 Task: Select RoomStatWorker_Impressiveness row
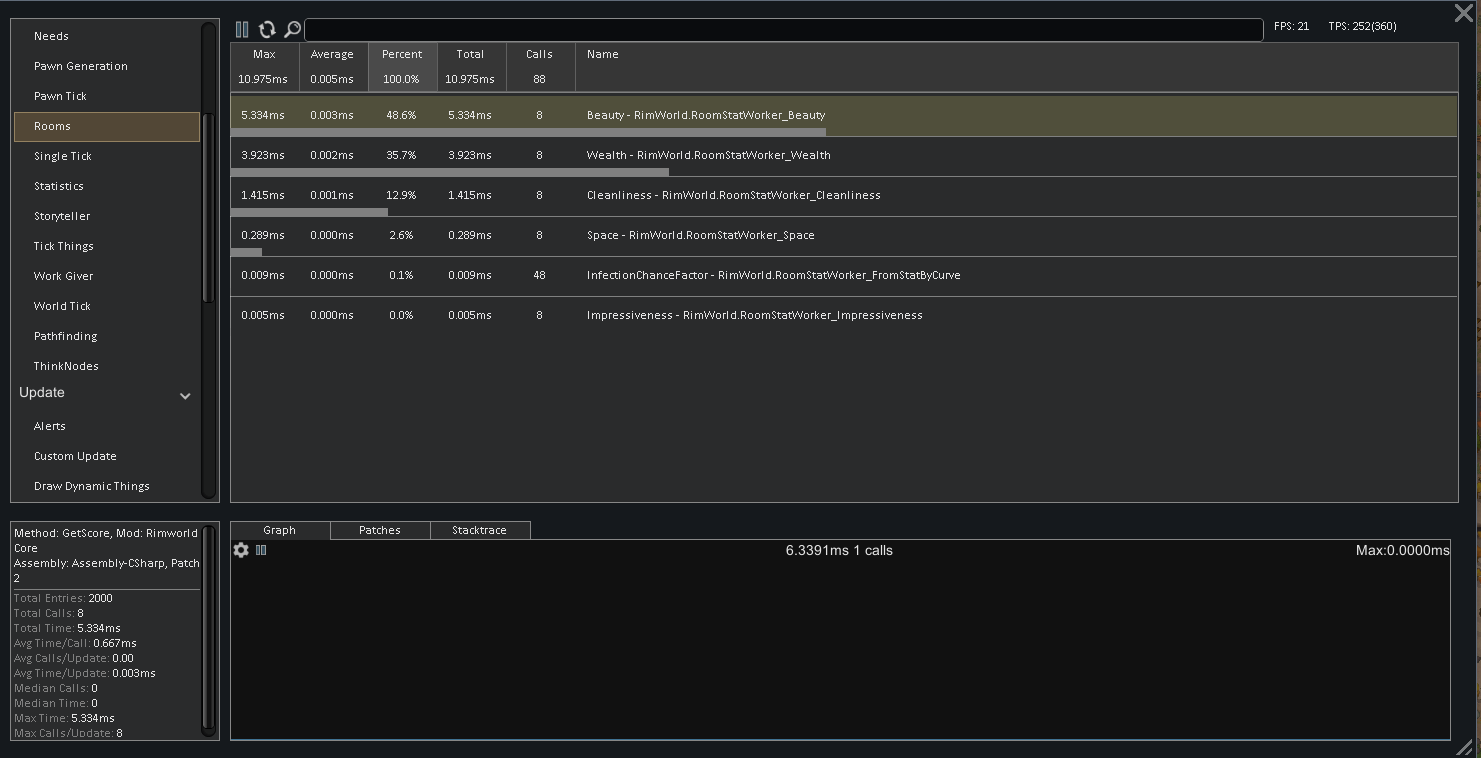click(844, 316)
